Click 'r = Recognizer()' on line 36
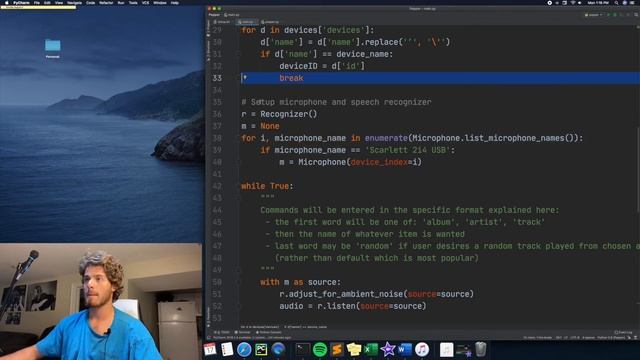The image size is (640, 360). coord(279,114)
